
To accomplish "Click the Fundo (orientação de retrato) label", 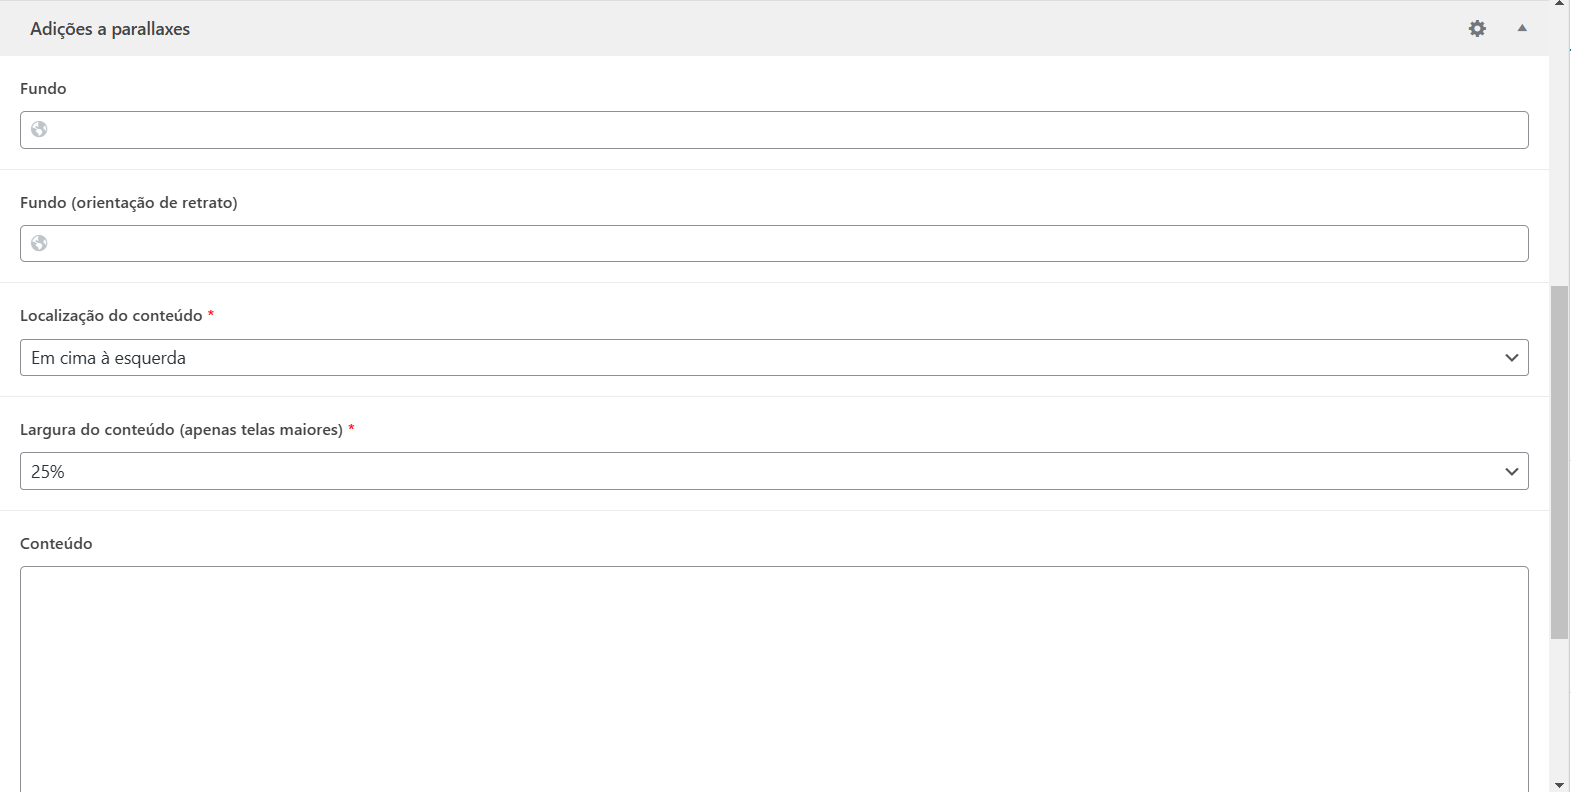I will (x=129, y=202).
